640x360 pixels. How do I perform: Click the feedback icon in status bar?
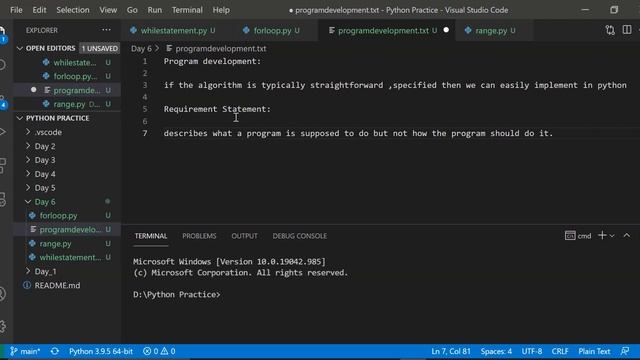pos(625,351)
